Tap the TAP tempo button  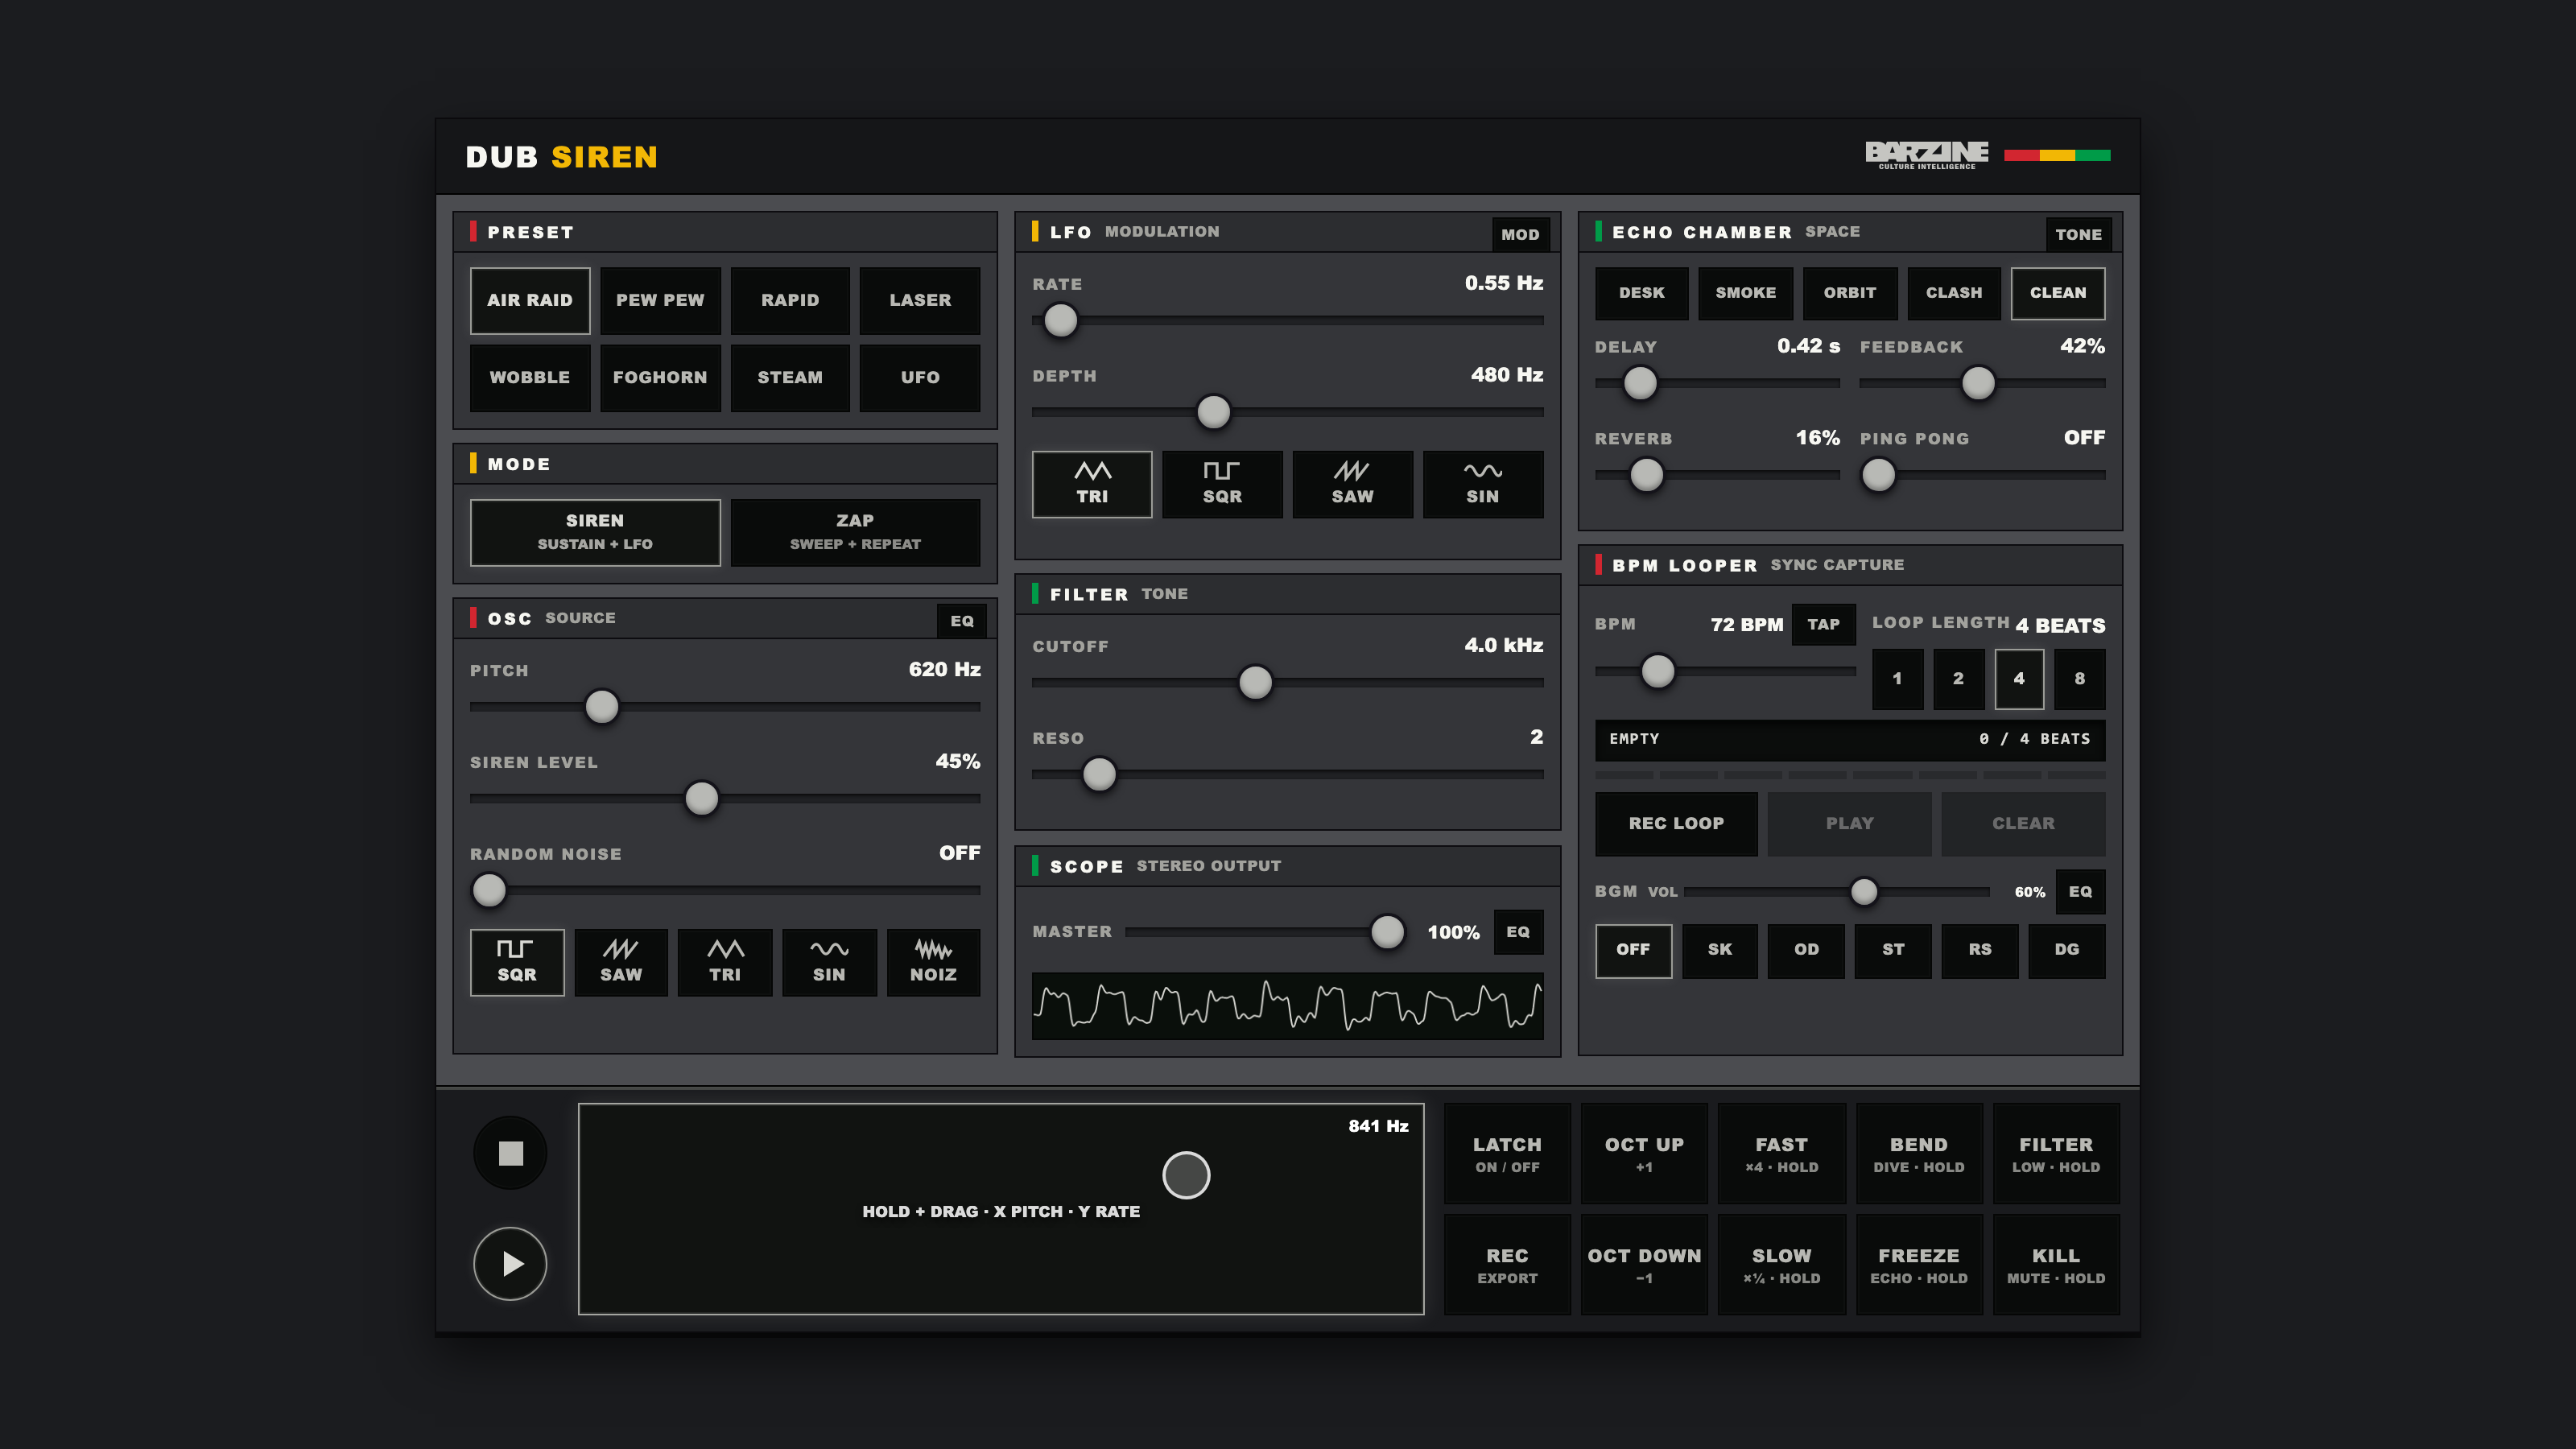click(1823, 624)
